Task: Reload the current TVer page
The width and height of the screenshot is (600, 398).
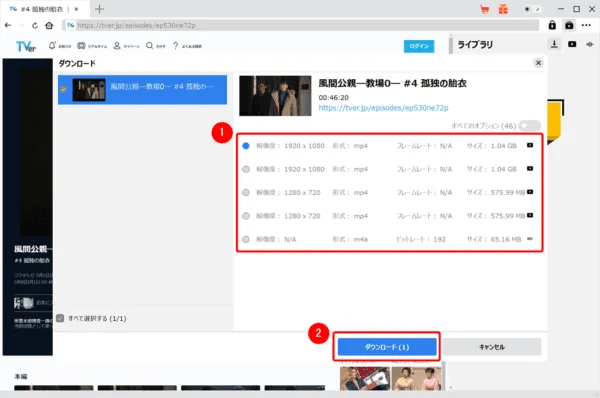Action: coord(35,25)
